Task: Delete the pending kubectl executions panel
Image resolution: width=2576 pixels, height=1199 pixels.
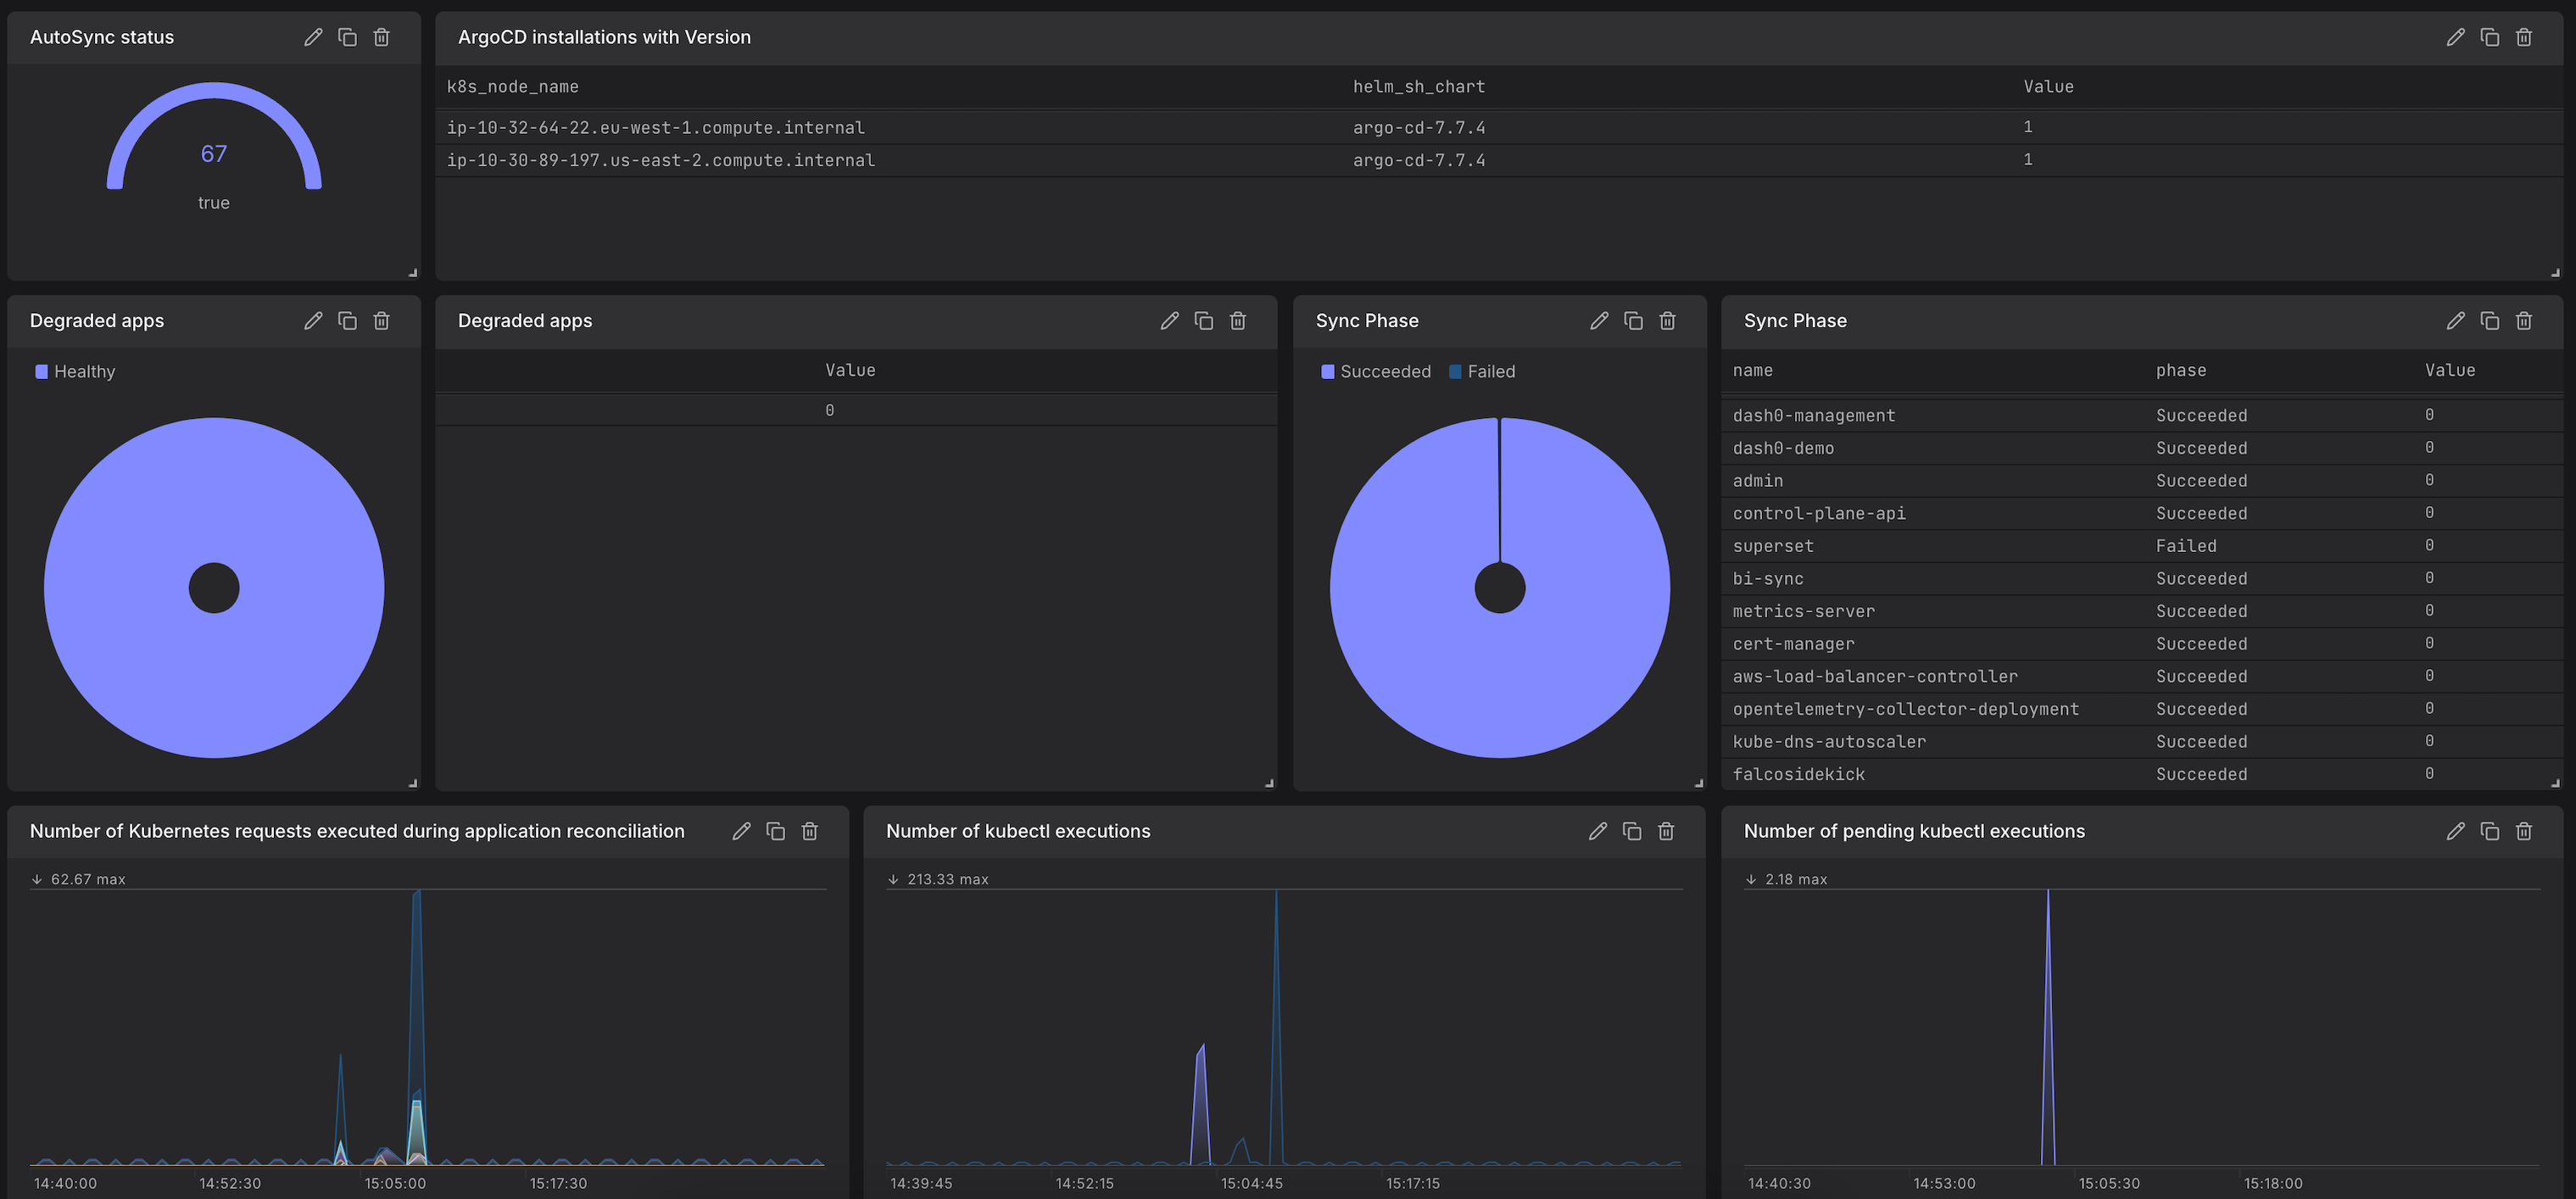Action: (x=2523, y=831)
